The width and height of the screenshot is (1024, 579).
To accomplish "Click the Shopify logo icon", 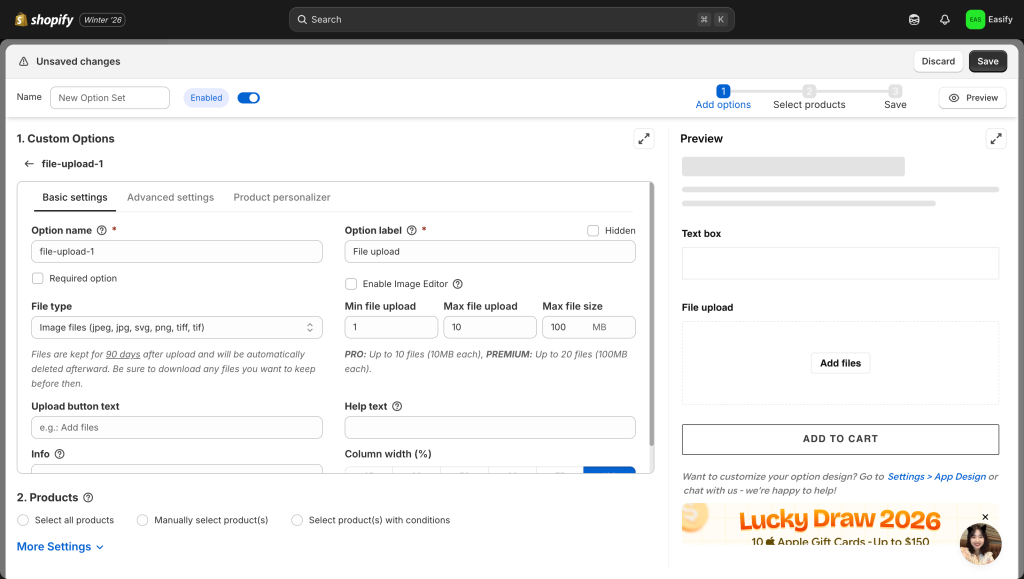I will point(22,19).
